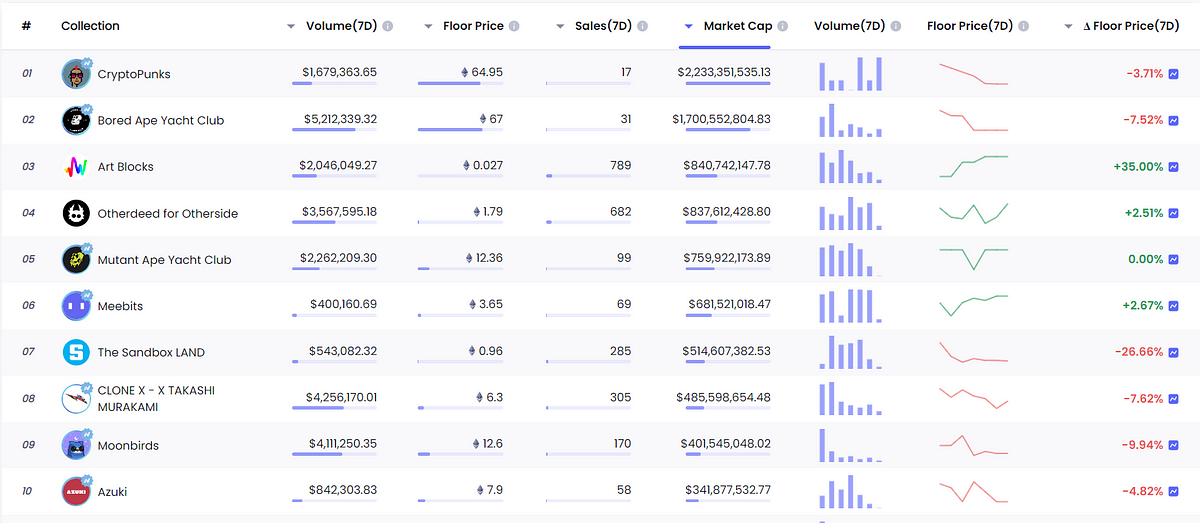
Task: Toggle Market Cap sort arrow
Action: (689, 27)
